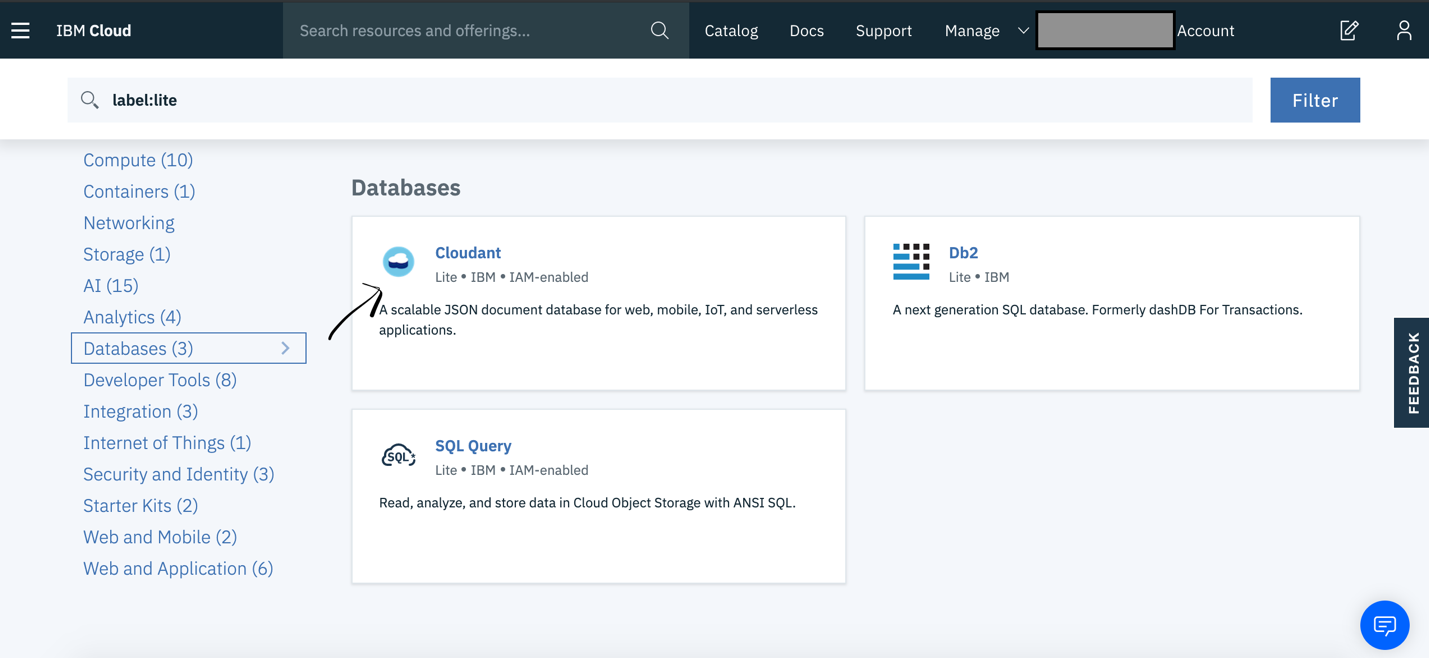Click the Cloudant description text about JSON database
The image size is (1429, 658).
(598, 320)
